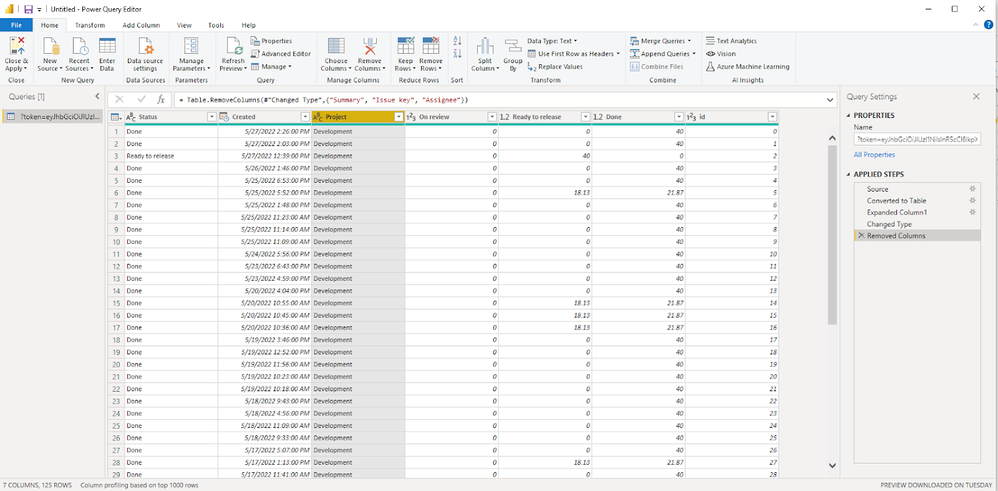
Task: Collapse the PROPERTIES section triangle
Action: pos(850,116)
